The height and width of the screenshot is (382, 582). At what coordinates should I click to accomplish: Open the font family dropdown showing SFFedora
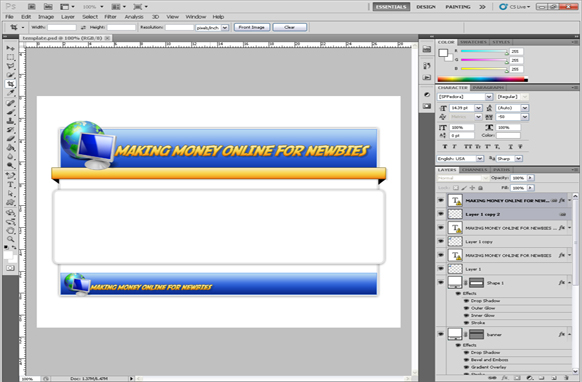[489, 97]
